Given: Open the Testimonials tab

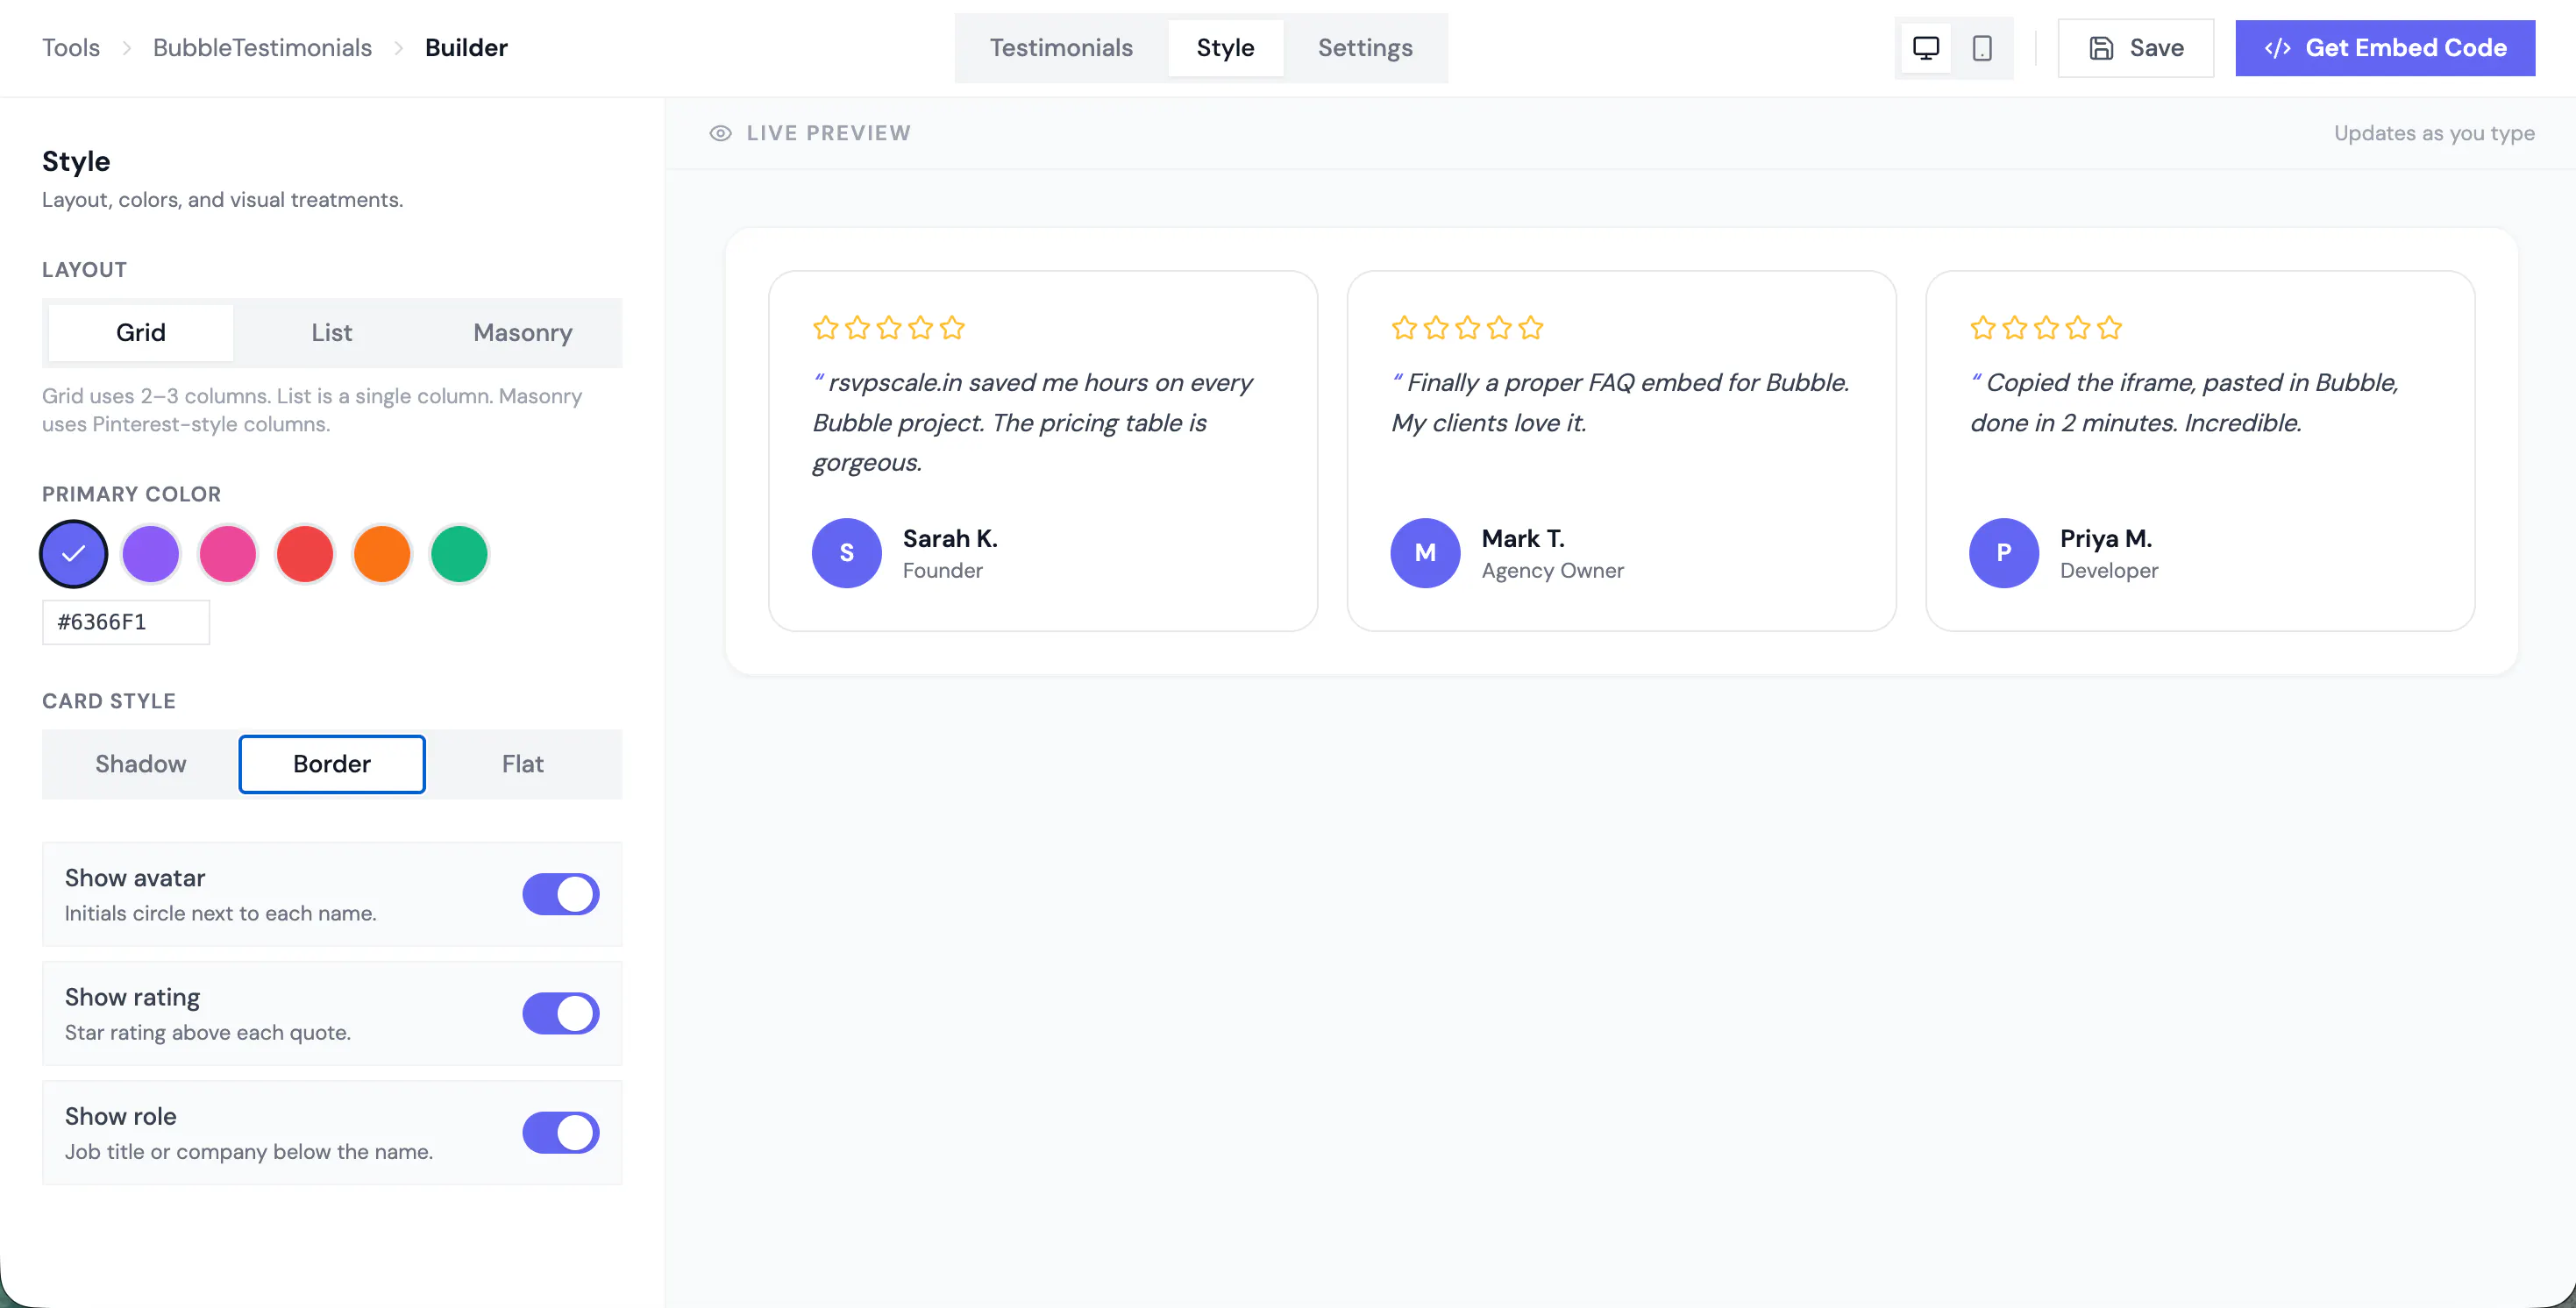Looking at the screenshot, I should pyautogui.click(x=1061, y=48).
